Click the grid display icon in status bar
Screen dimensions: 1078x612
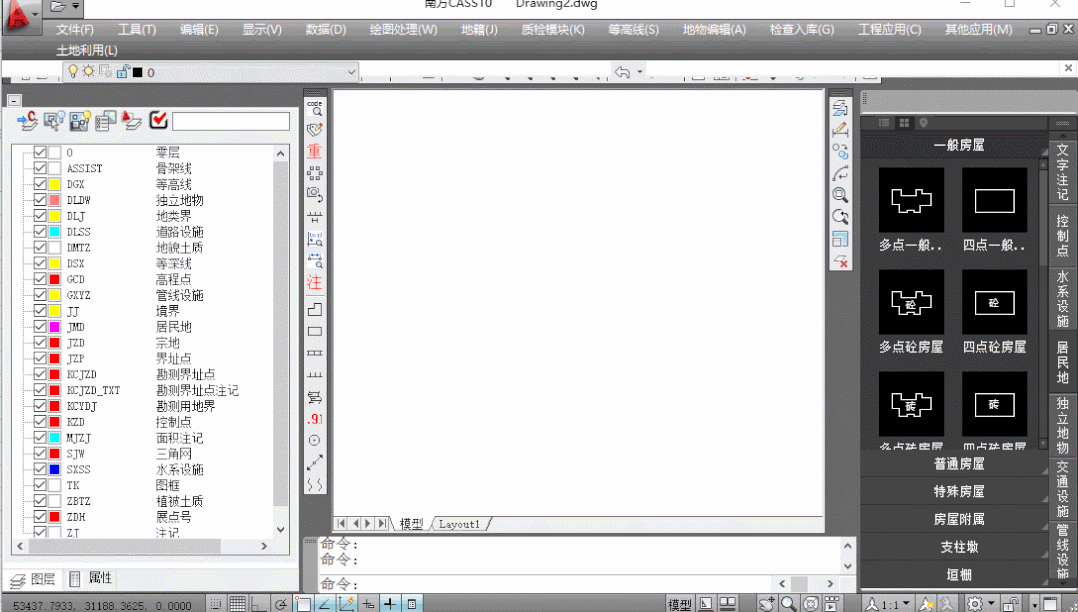click(237, 604)
